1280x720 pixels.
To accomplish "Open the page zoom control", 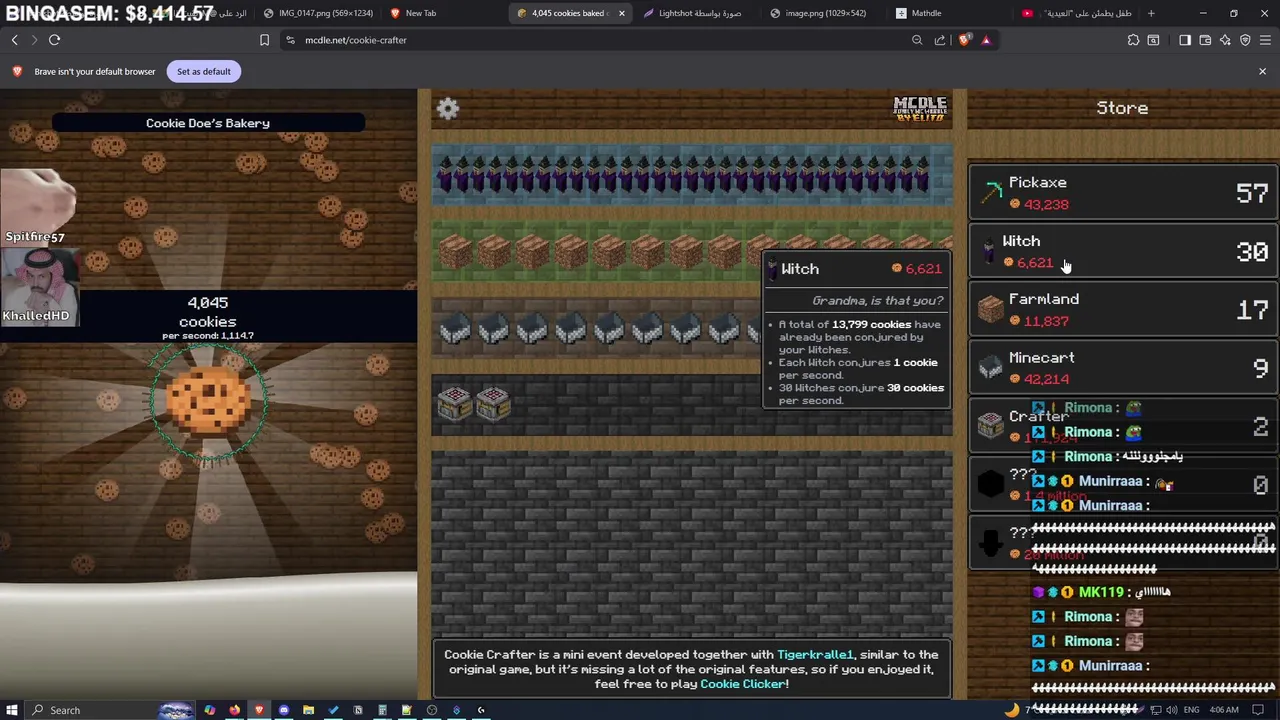I will click(x=917, y=40).
